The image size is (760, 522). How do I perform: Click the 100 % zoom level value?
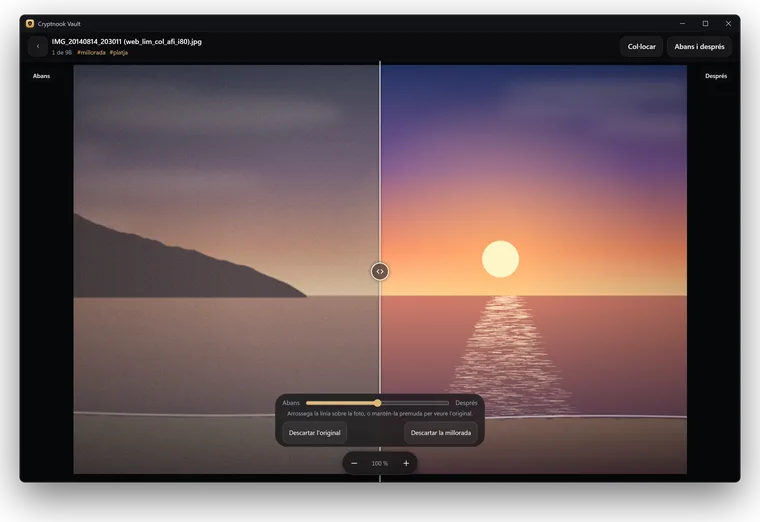[380, 463]
